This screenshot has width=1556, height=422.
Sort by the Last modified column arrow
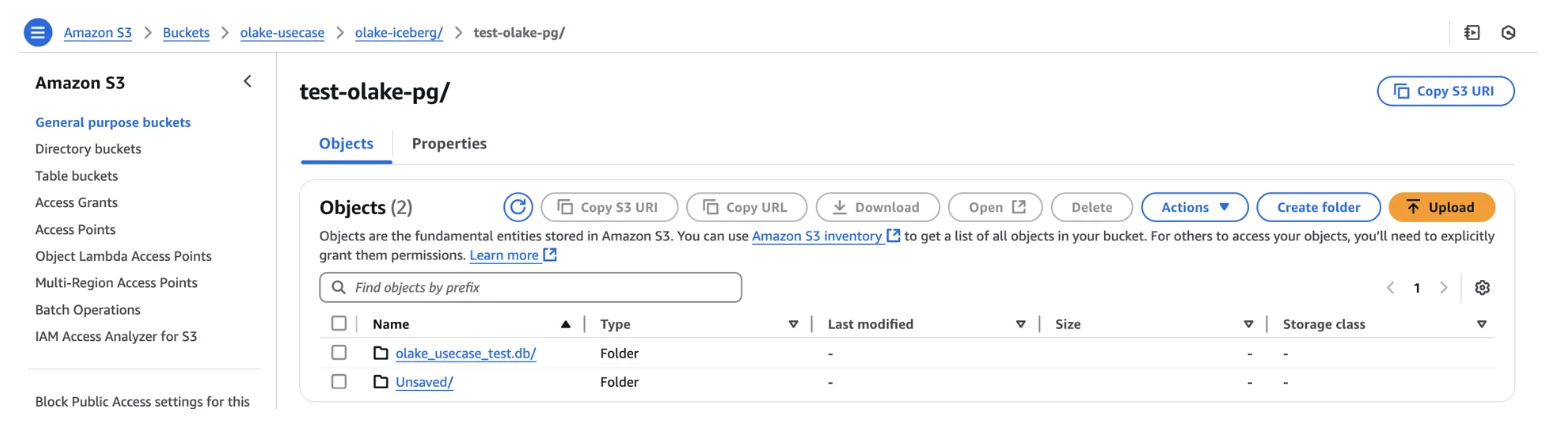pyautogui.click(x=1020, y=324)
